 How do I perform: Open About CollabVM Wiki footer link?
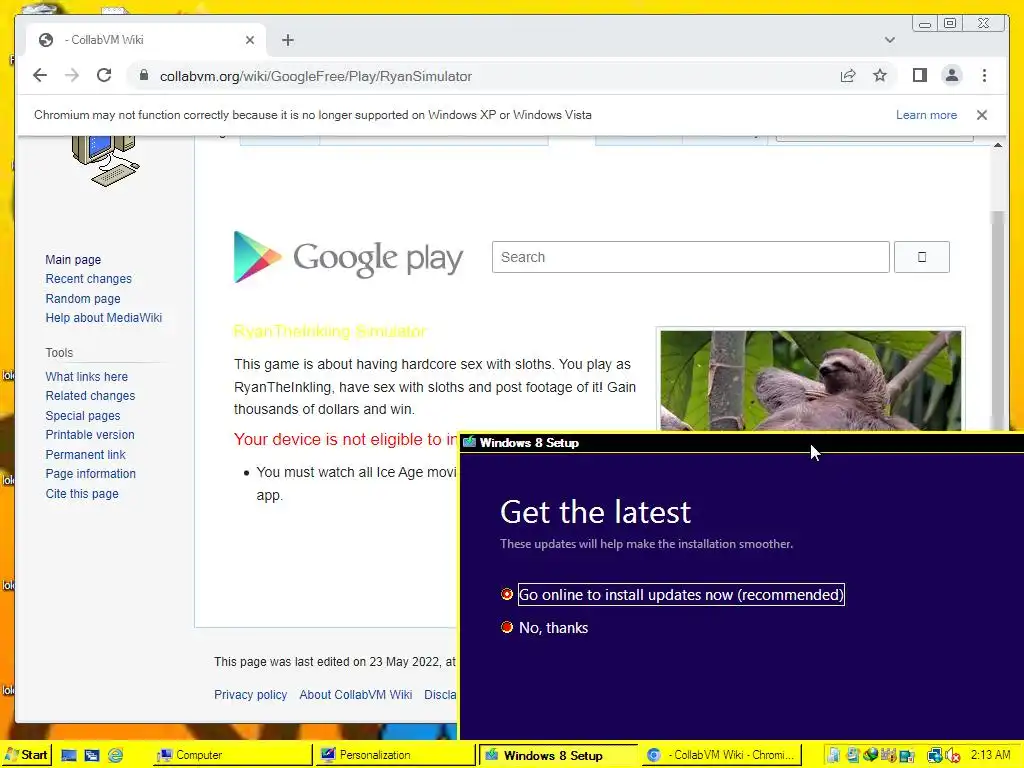[355, 695]
